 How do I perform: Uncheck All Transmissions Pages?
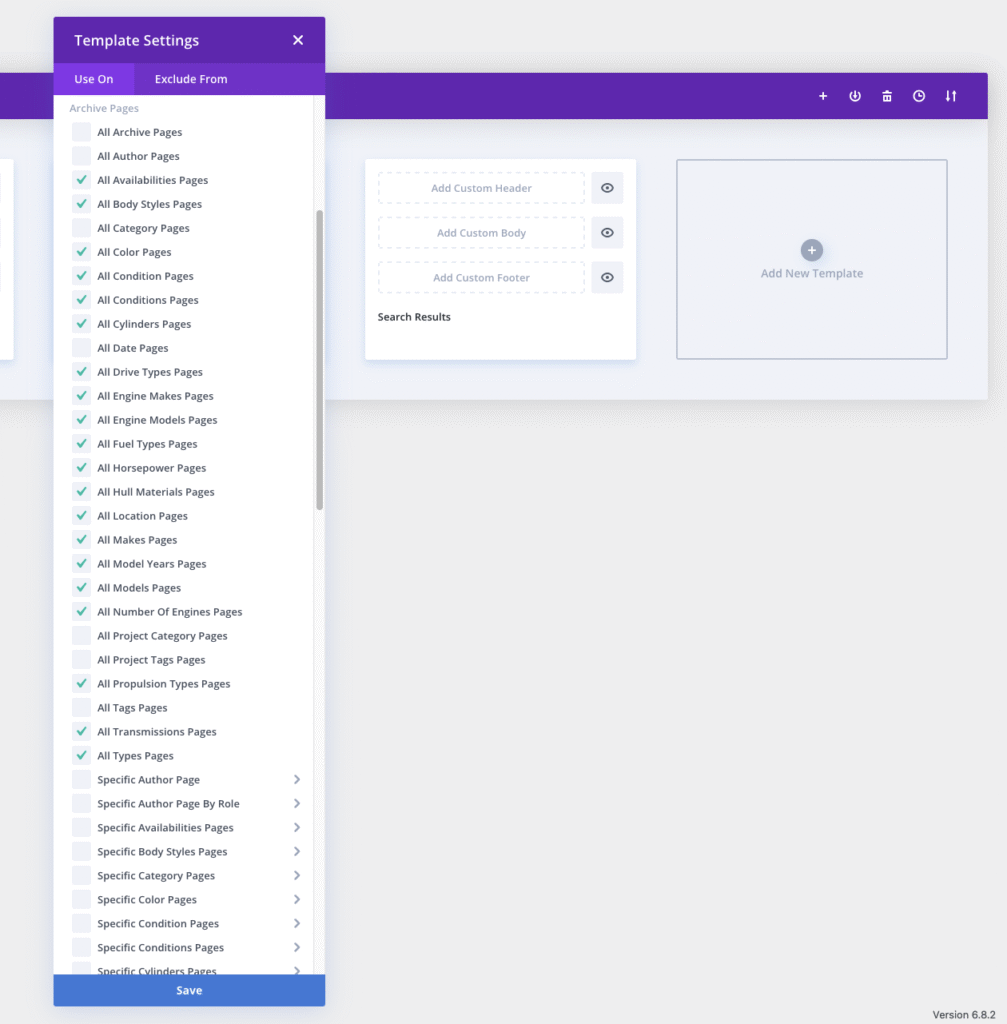click(x=82, y=731)
